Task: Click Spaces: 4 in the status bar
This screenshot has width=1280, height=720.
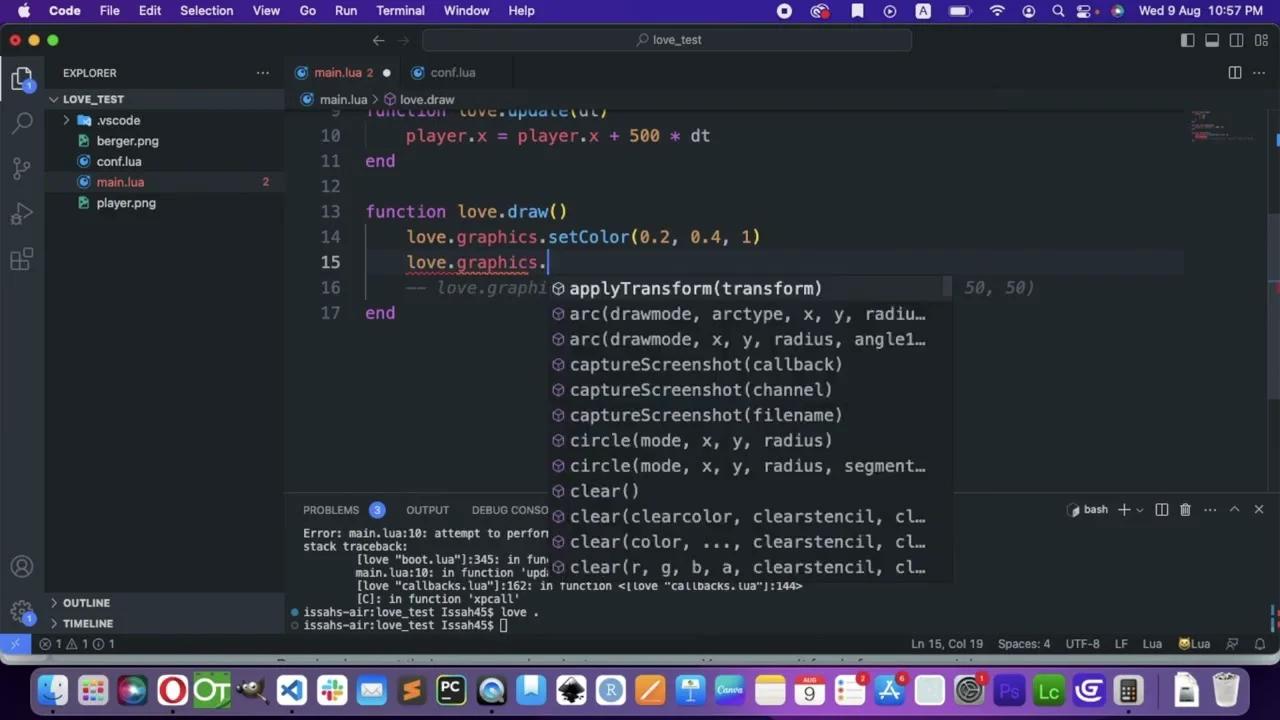Action: (1023, 644)
